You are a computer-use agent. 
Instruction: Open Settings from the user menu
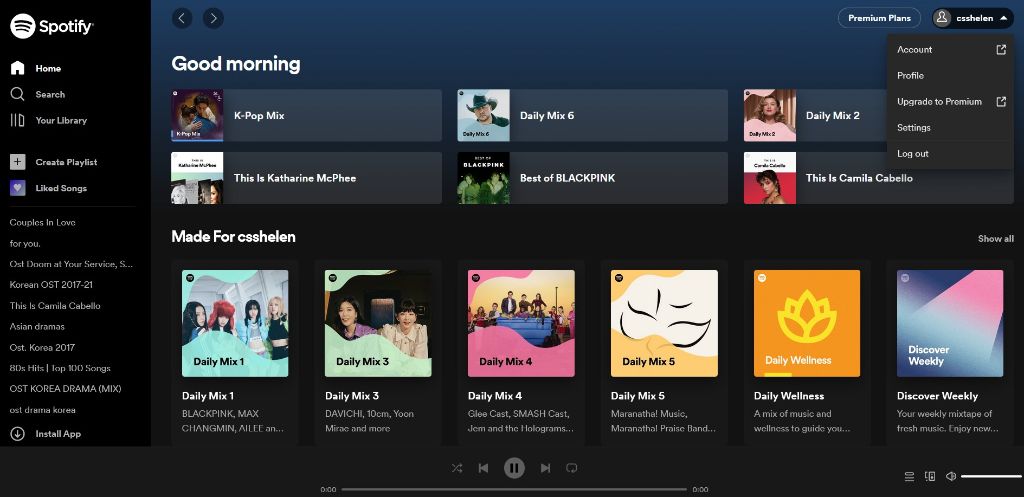950,128
